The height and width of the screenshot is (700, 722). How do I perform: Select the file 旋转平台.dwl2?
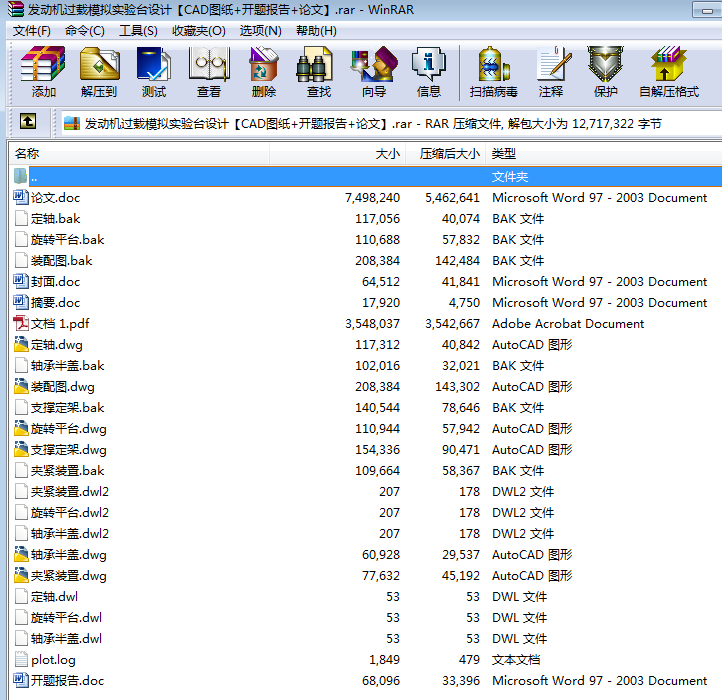[x=70, y=513]
